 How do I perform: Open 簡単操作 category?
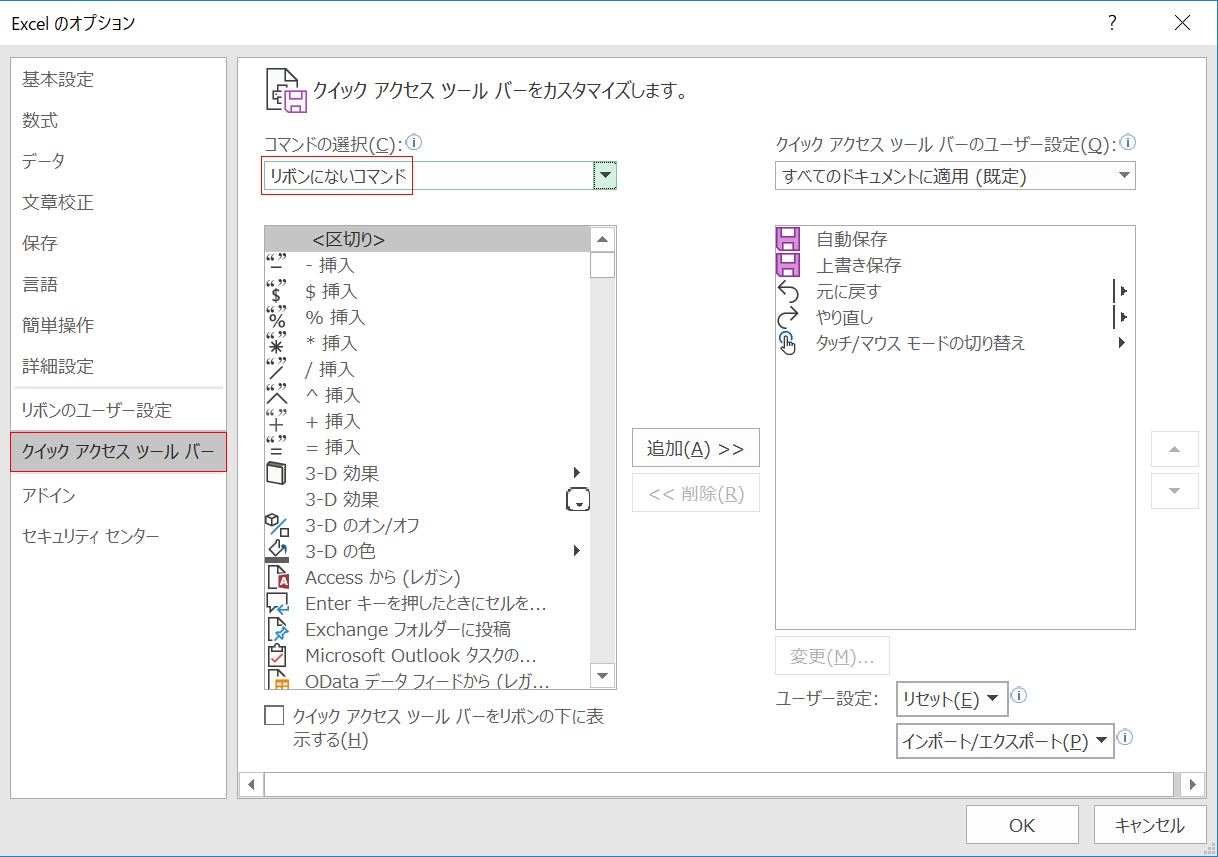click(118, 325)
